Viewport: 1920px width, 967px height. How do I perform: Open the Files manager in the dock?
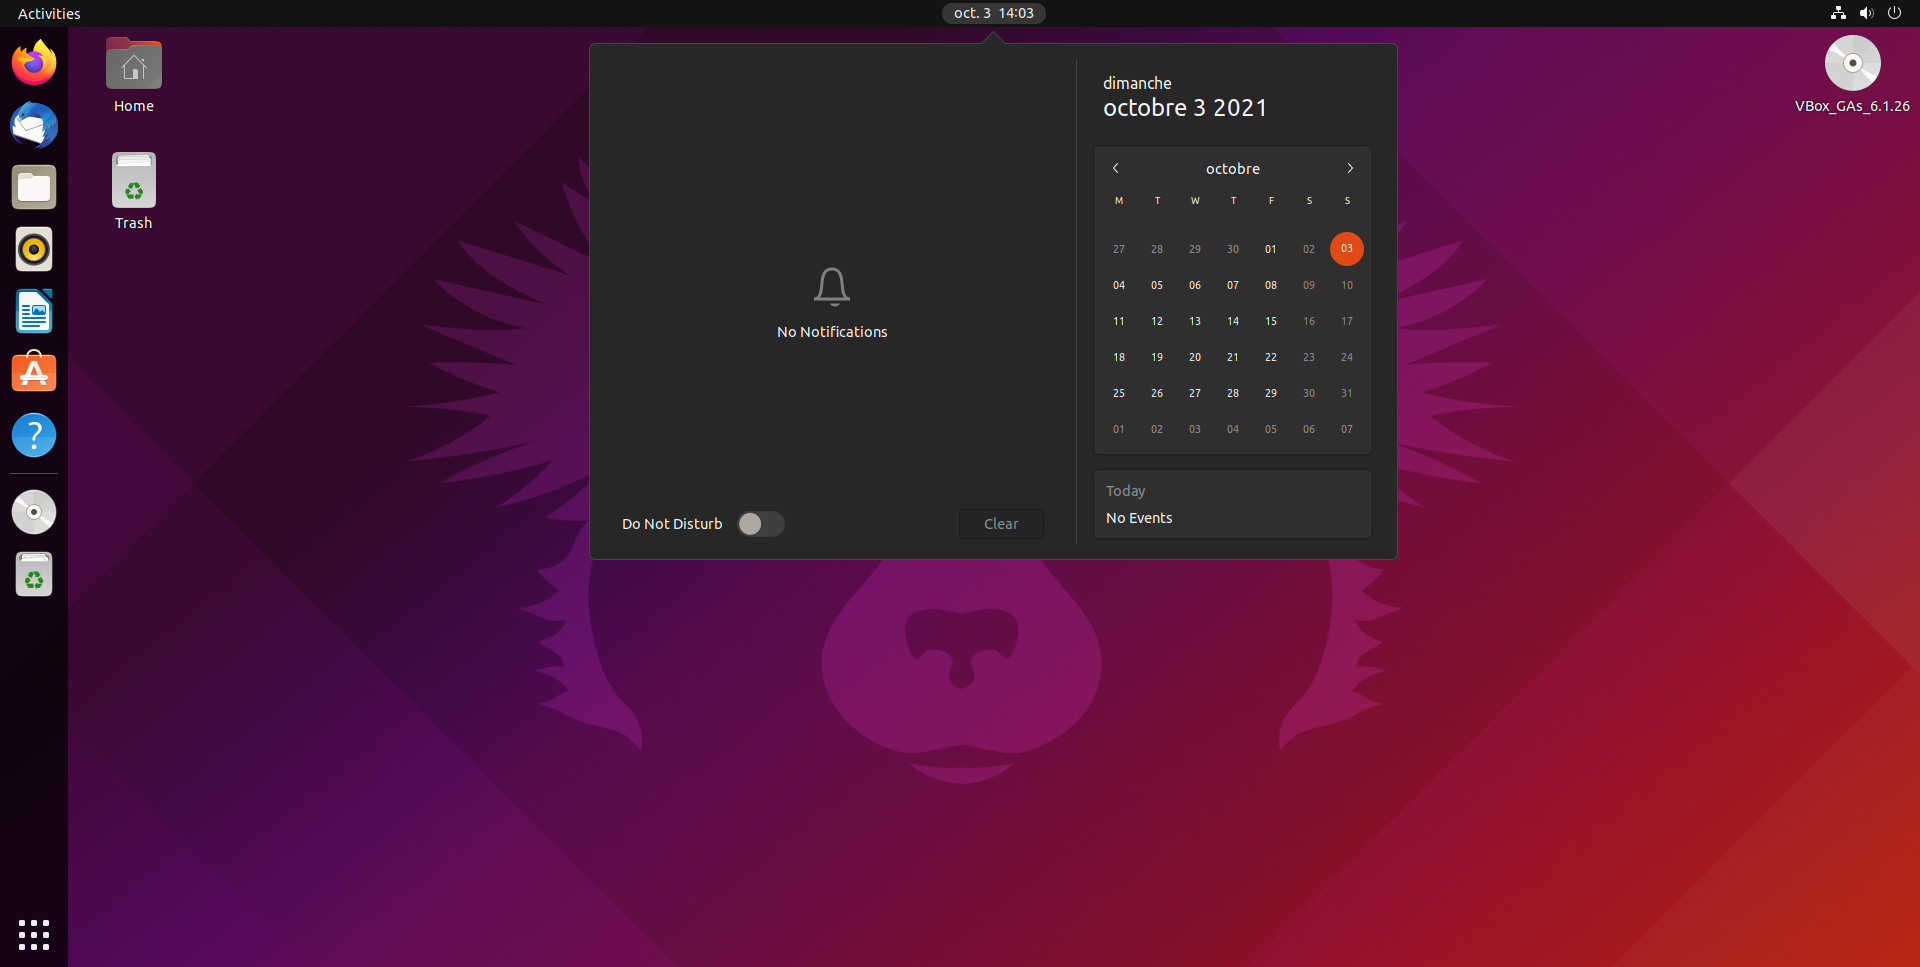(34, 187)
